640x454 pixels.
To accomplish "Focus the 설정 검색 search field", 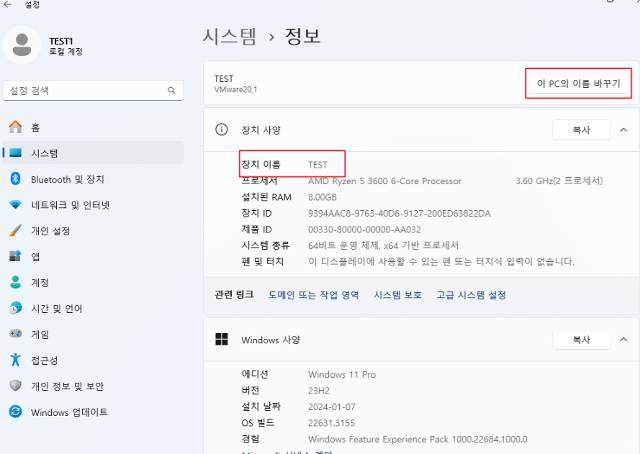I will click(93, 91).
